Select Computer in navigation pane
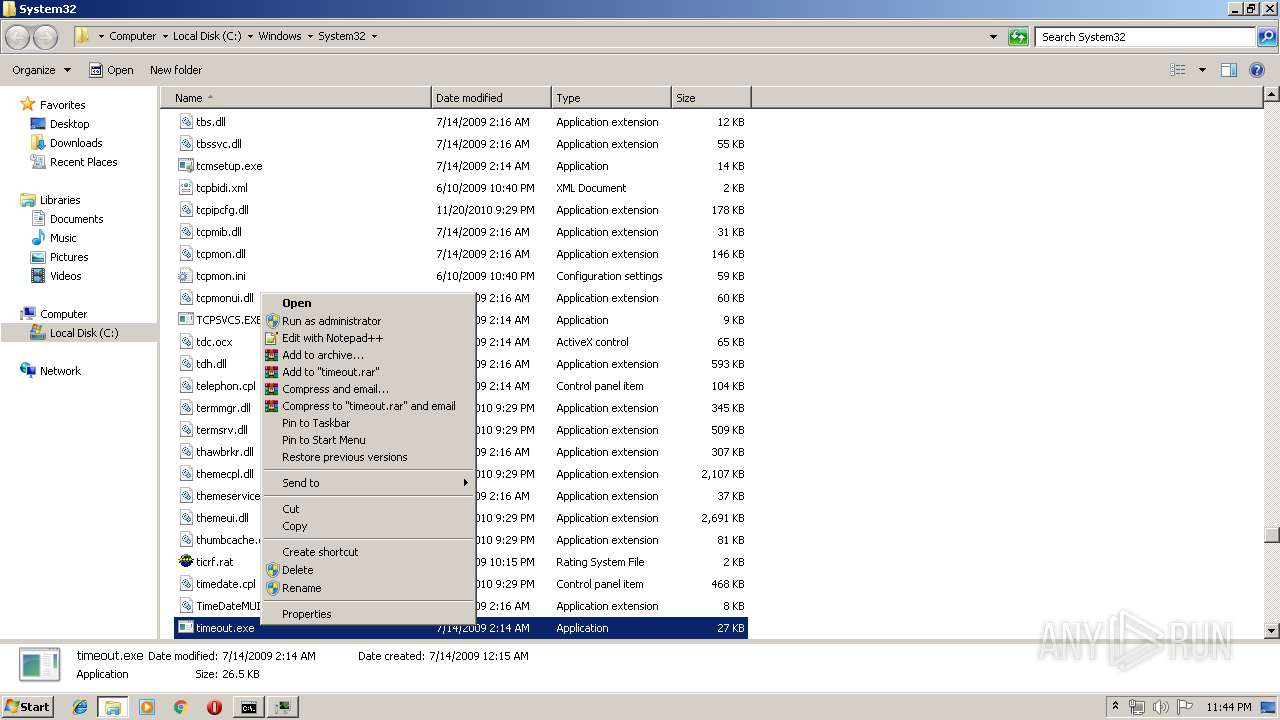The image size is (1280, 720). tap(63, 314)
